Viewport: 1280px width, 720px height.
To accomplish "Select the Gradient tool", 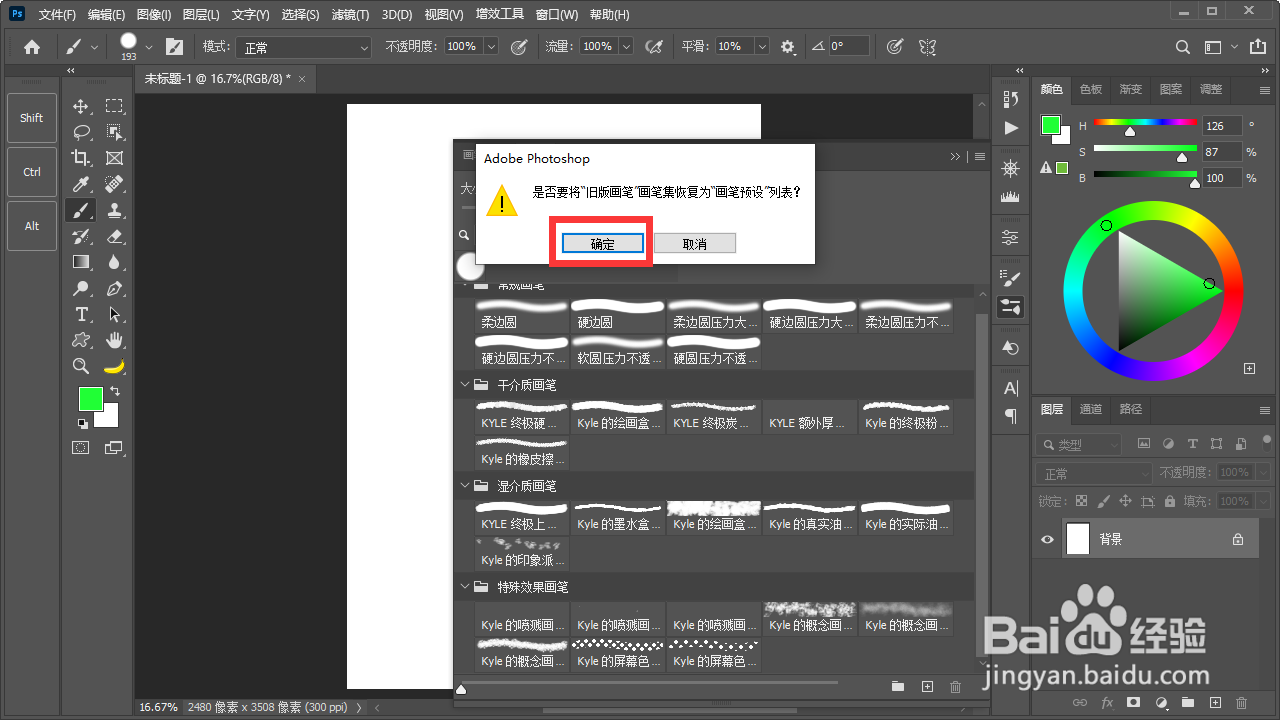I will [81, 262].
